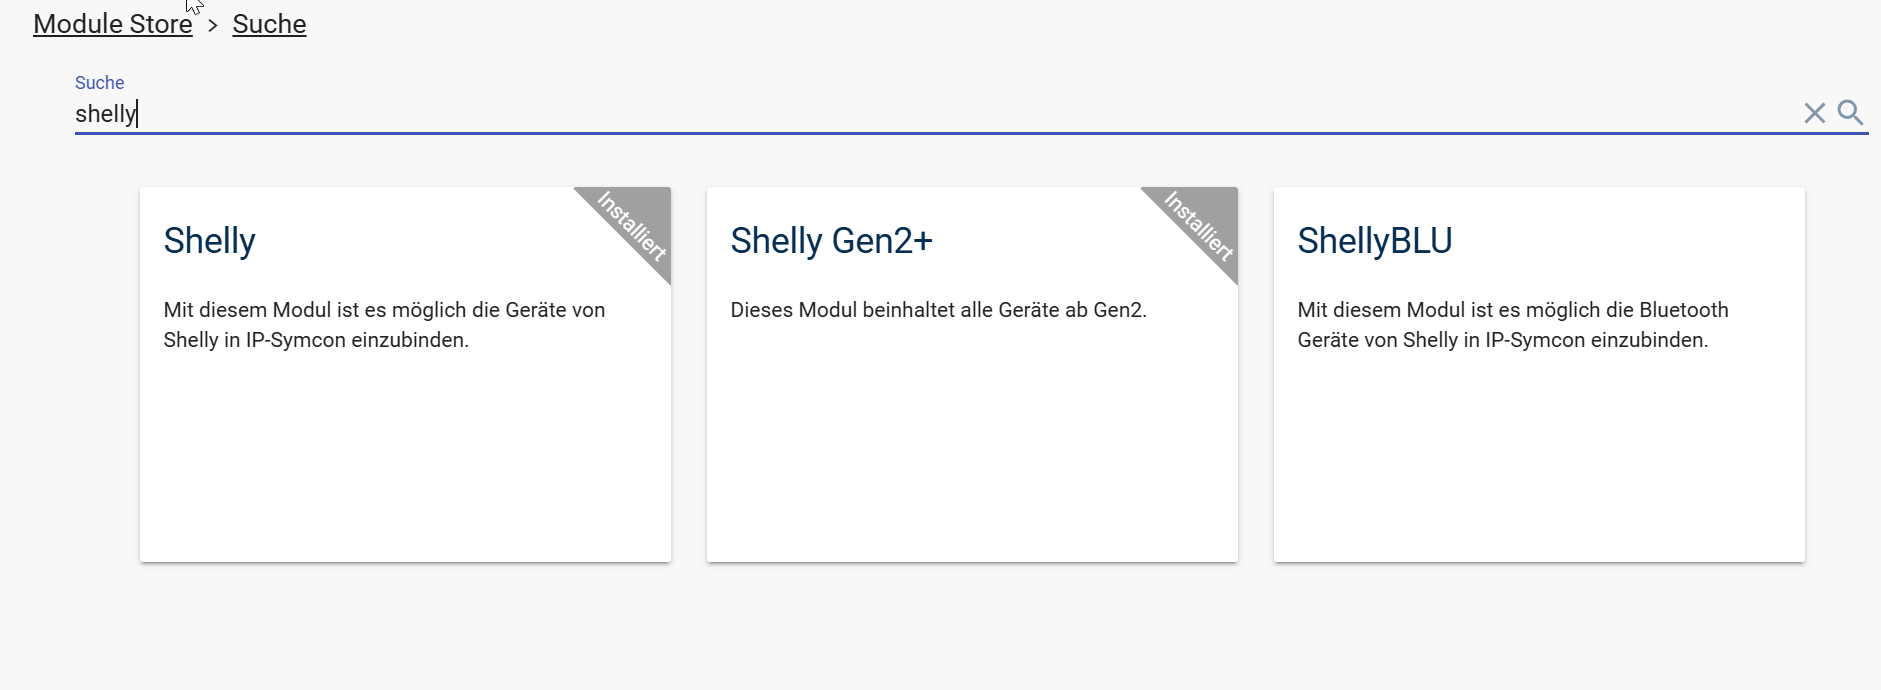Image resolution: width=1881 pixels, height=690 pixels.
Task: Click the blank page area below the cards
Action: click(x=940, y=630)
